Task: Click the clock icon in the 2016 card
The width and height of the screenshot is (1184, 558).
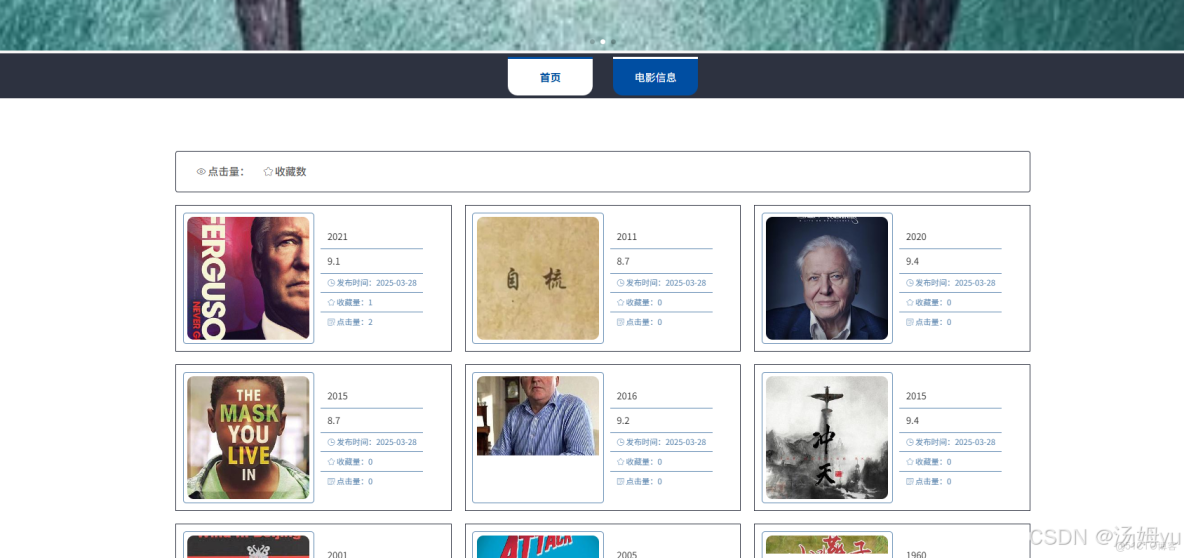Action: pos(621,442)
